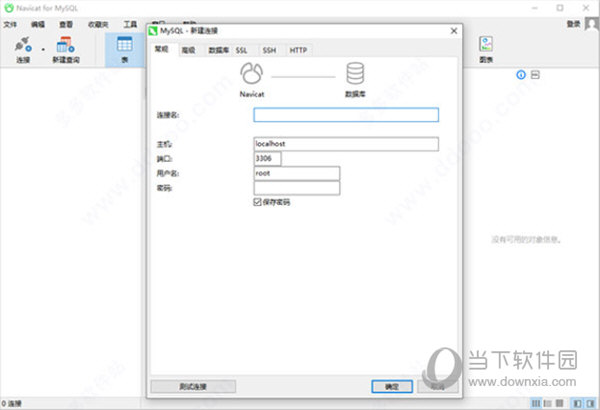
Task: Click the 测试连接 (Test Connection) button
Action: (193, 387)
